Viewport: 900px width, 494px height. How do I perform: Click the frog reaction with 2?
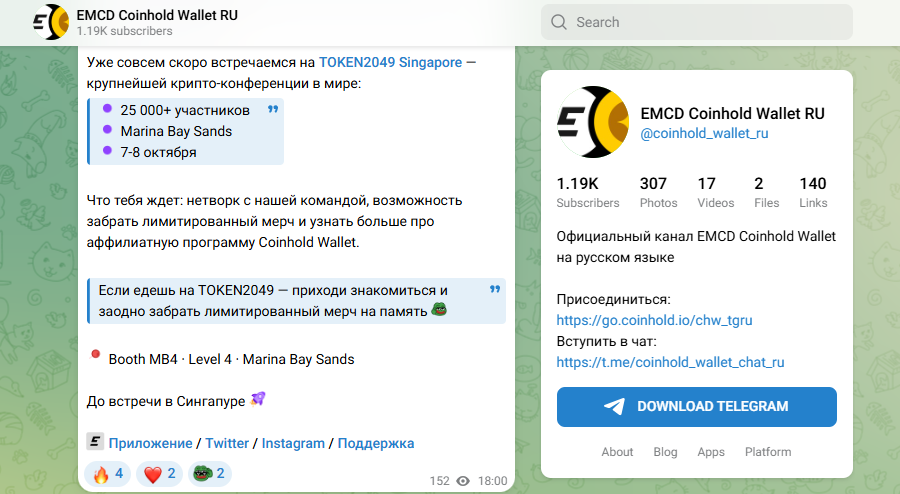(210, 474)
